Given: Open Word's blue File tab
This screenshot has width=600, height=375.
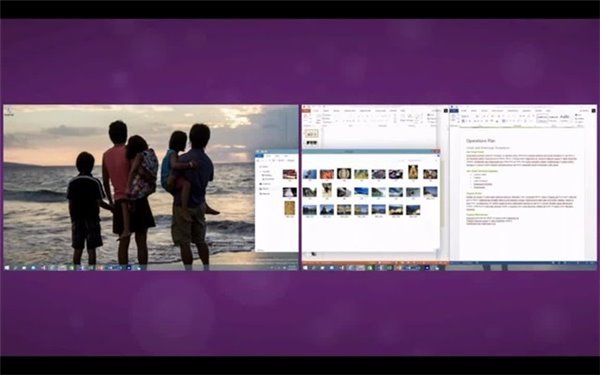Looking at the screenshot, I should [x=454, y=111].
